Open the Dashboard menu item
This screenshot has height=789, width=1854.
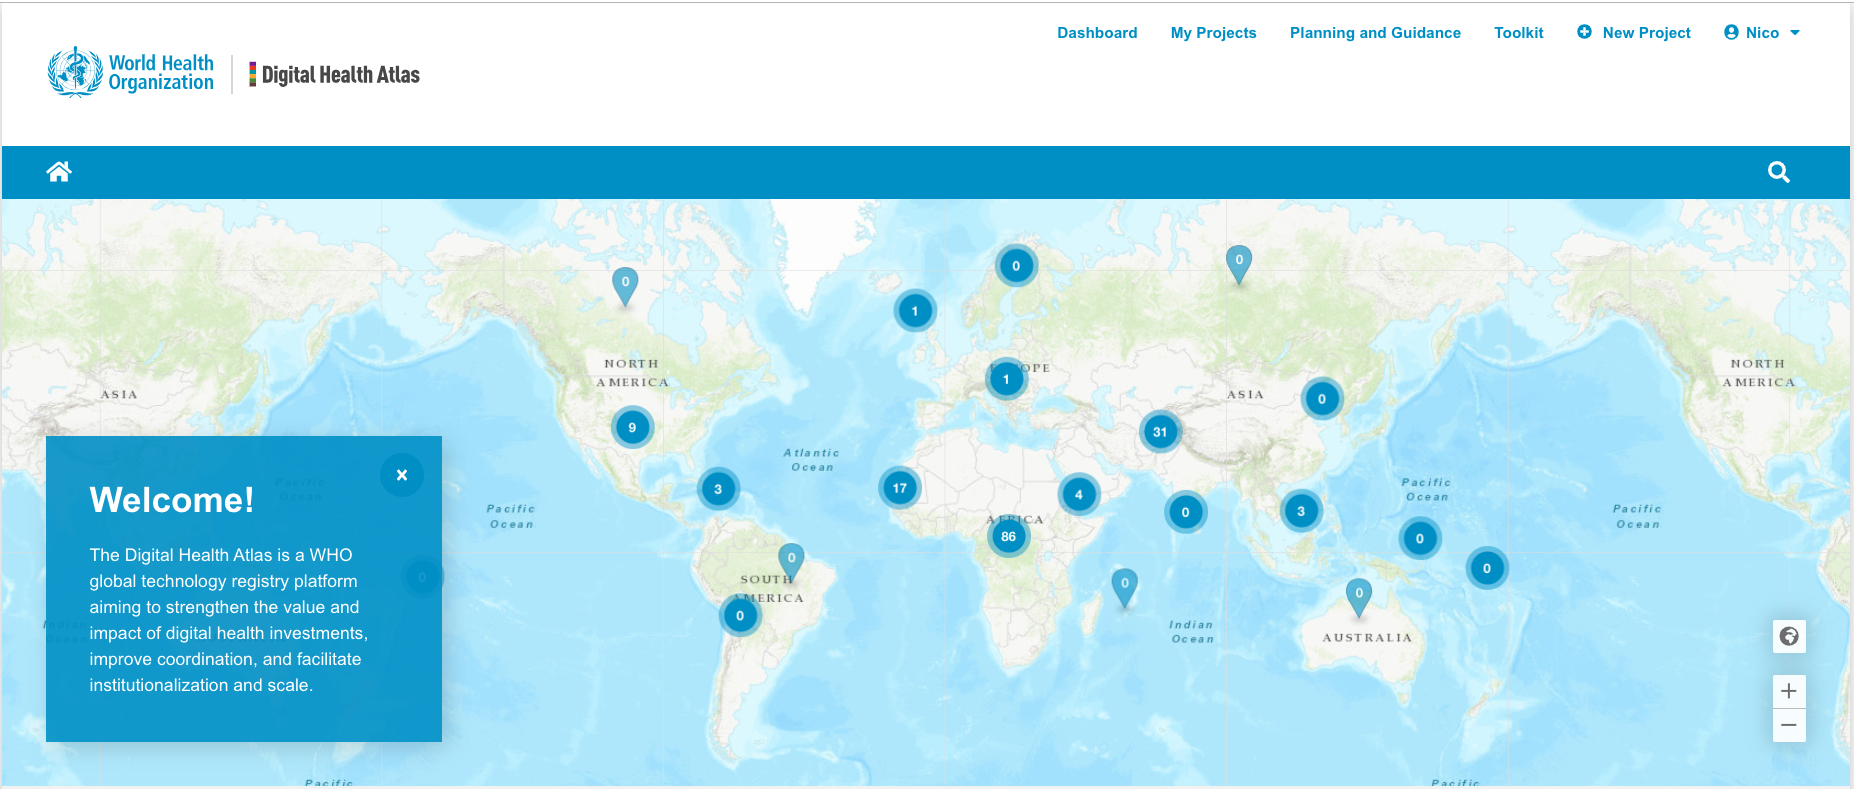coord(1097,33)
